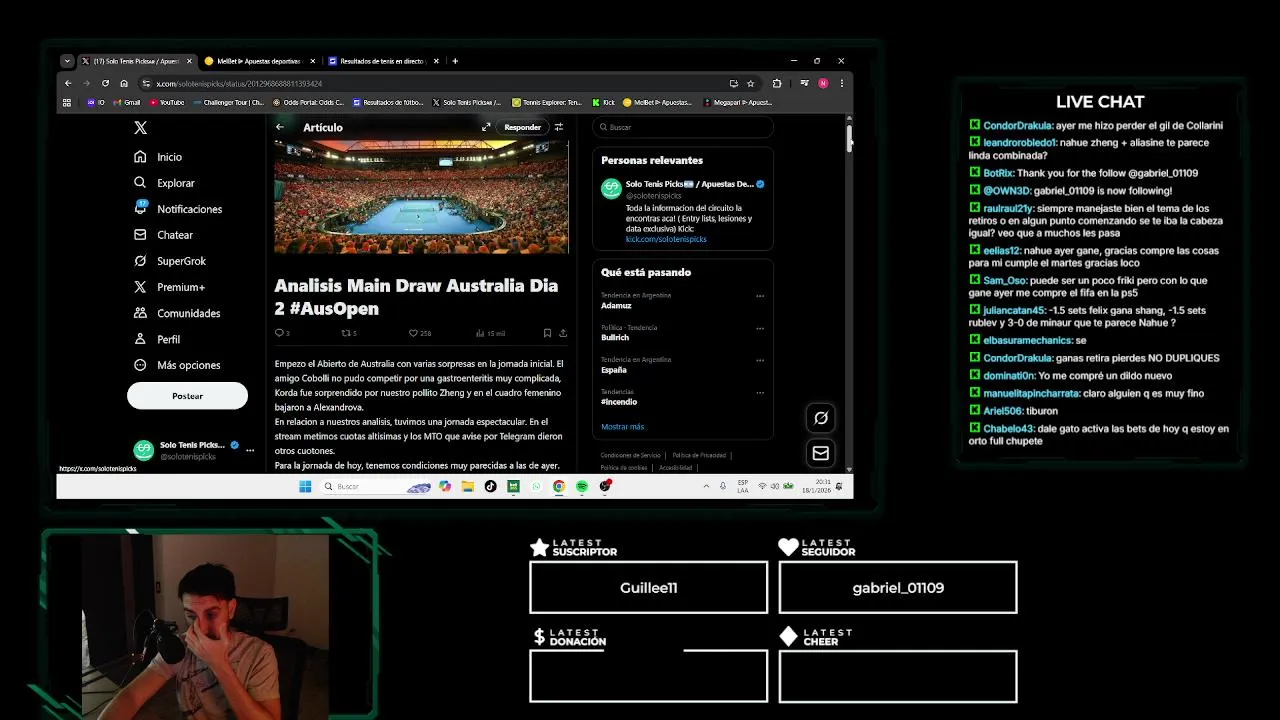Go back with article back arrow
1280x720 pixels.
[280, 127]
